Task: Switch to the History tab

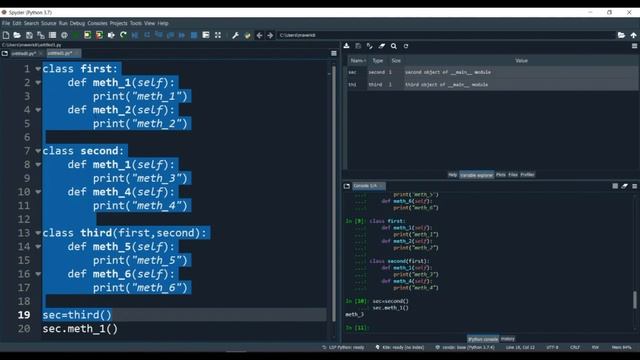Action: 508,339
